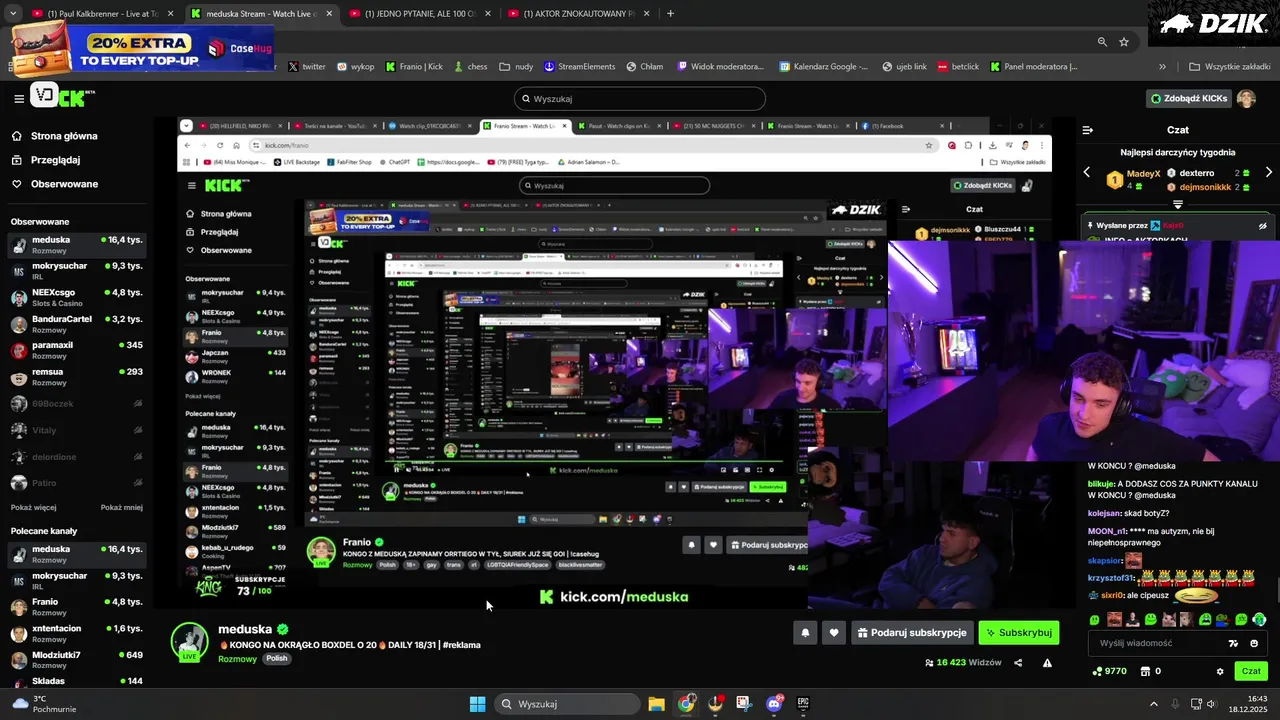The width and height of the screenshot is (1280, 720).
Task: Toggle follow heart for meduska
Action: point(833,633)
